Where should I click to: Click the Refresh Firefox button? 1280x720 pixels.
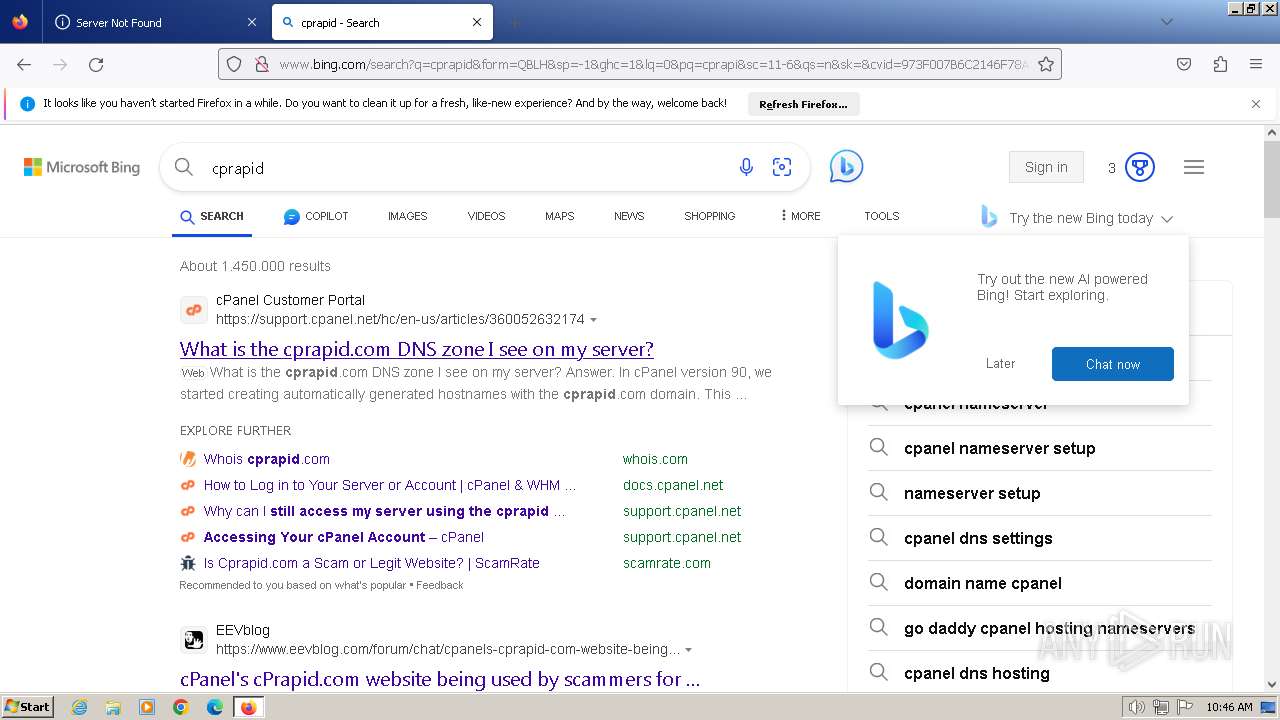(x=803, y=104)
